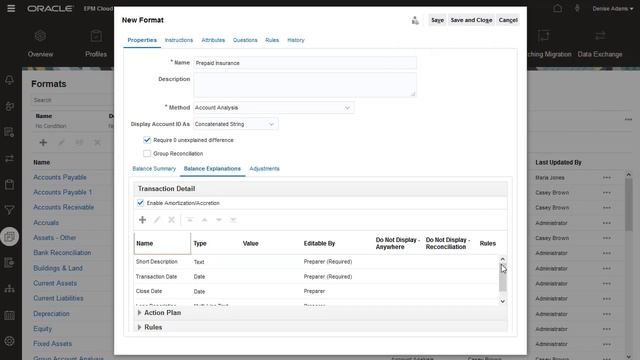640x360 pixels.
Task: Open notifications bell in sidebar
Action: (x=9, y=80)
